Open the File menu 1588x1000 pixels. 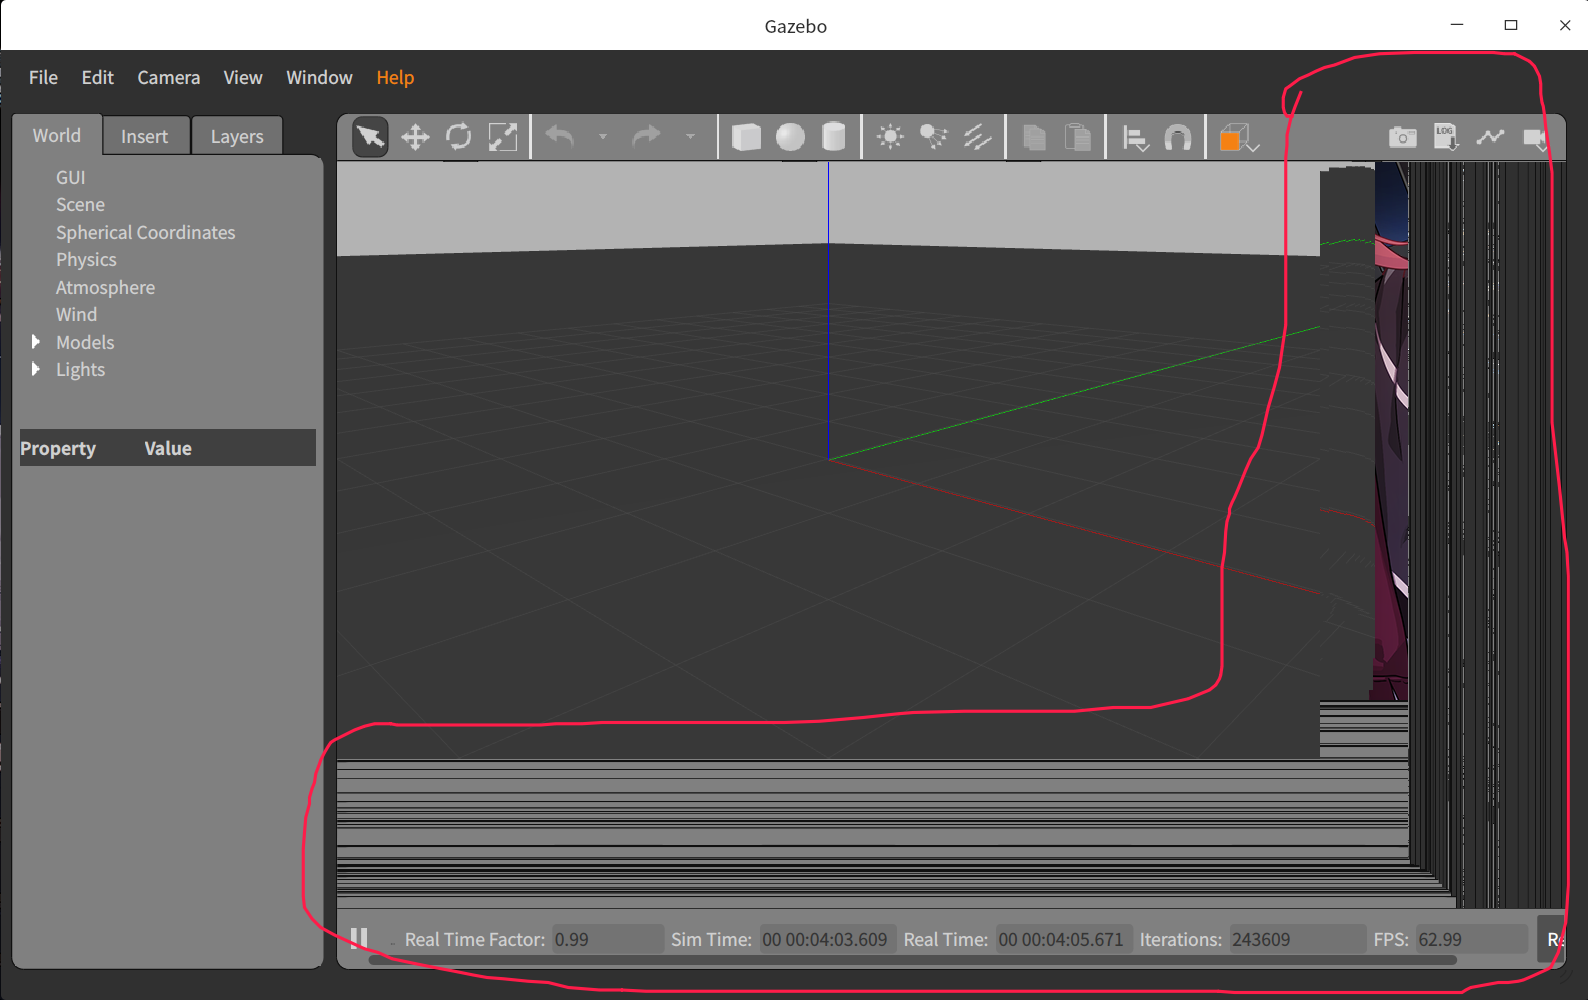tap(43, 77)
